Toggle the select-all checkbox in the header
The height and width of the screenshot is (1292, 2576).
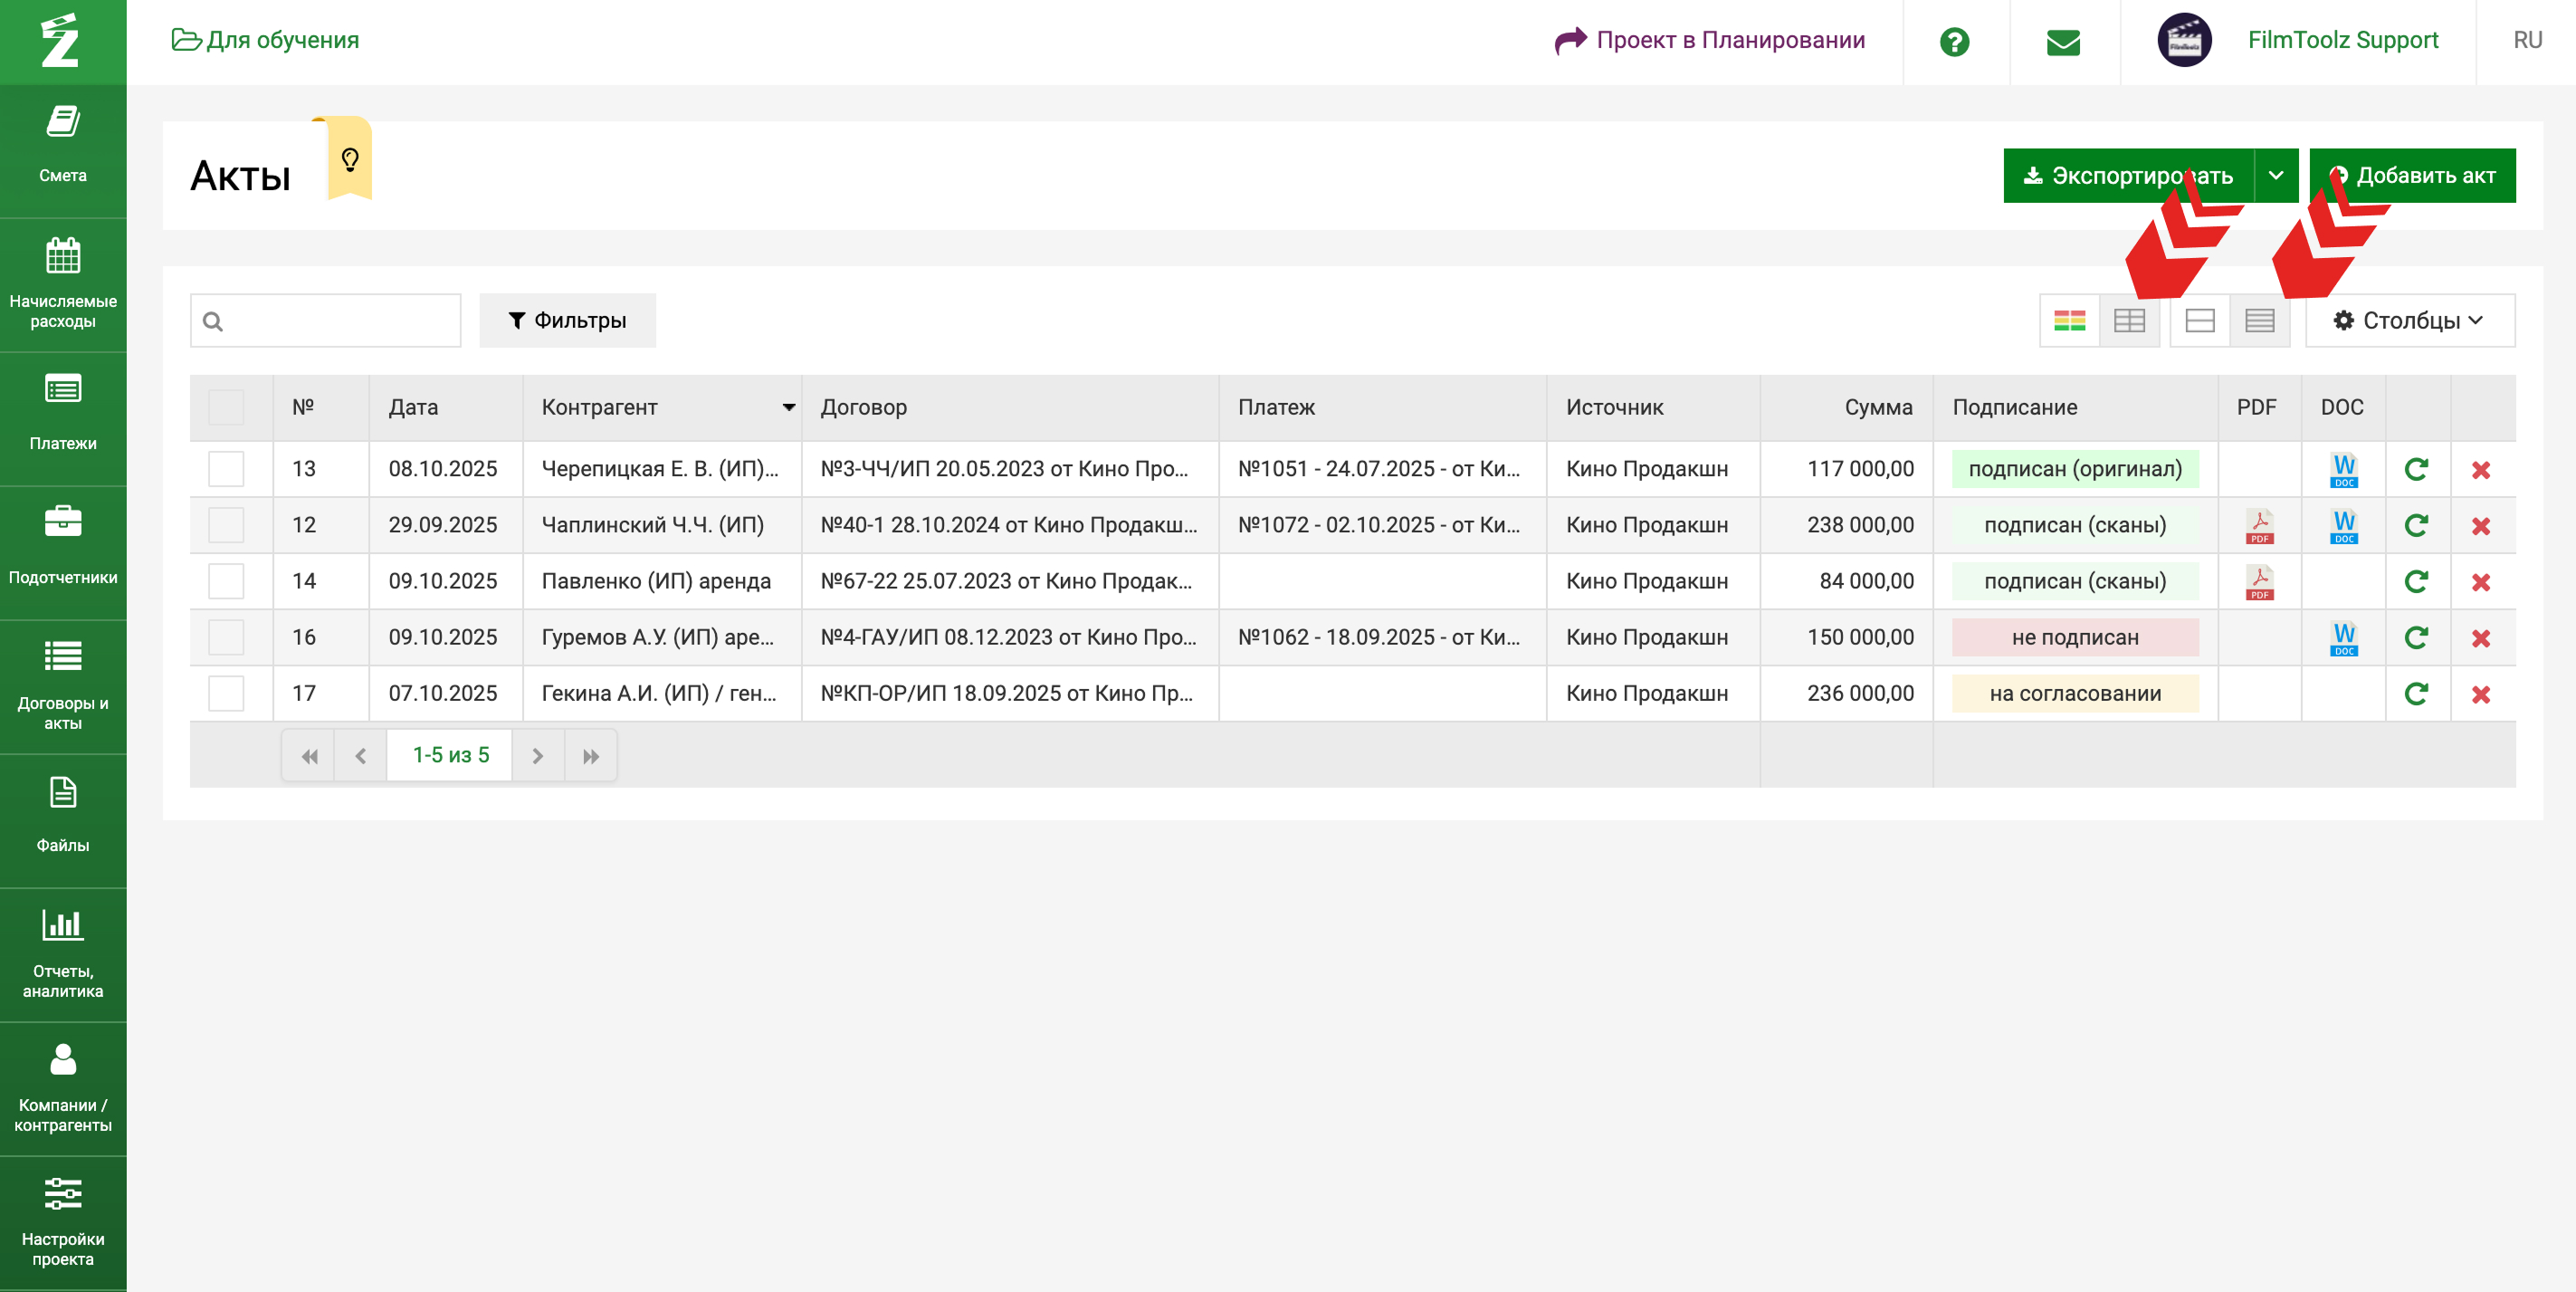226,407
